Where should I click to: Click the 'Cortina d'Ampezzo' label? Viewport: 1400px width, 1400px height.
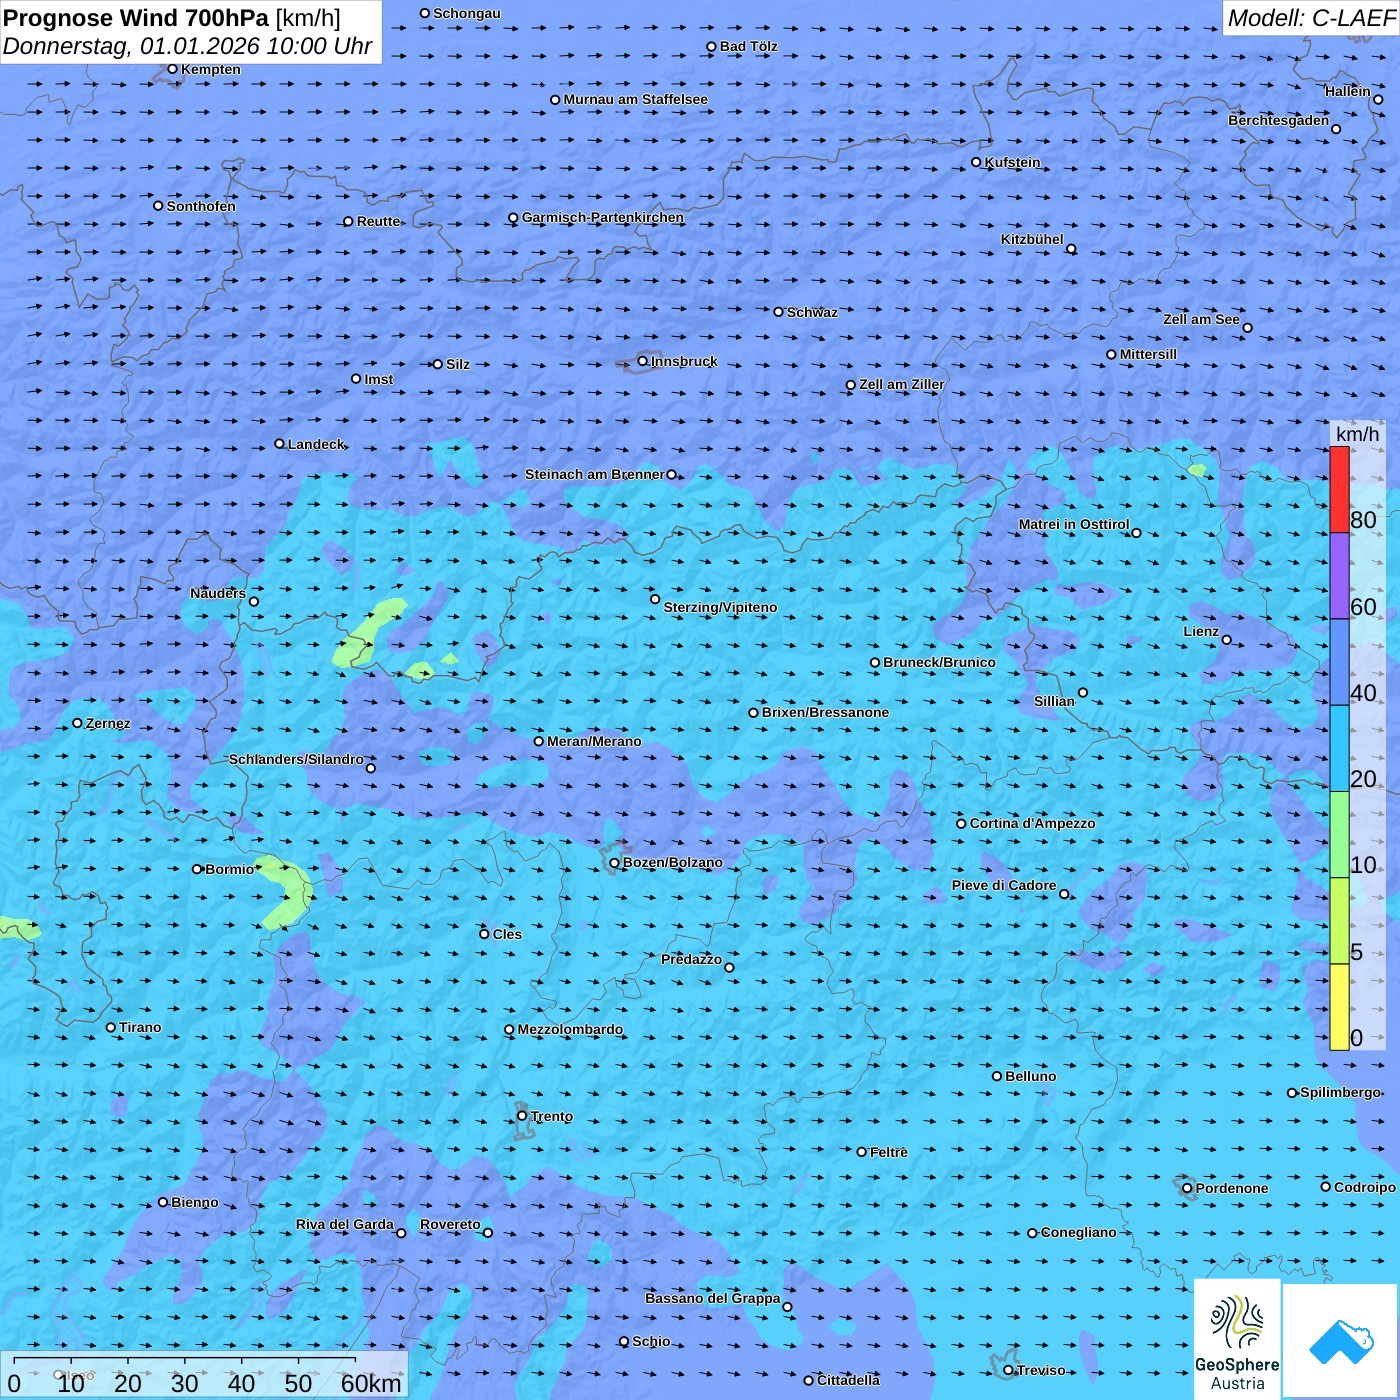click(1032, 823)
